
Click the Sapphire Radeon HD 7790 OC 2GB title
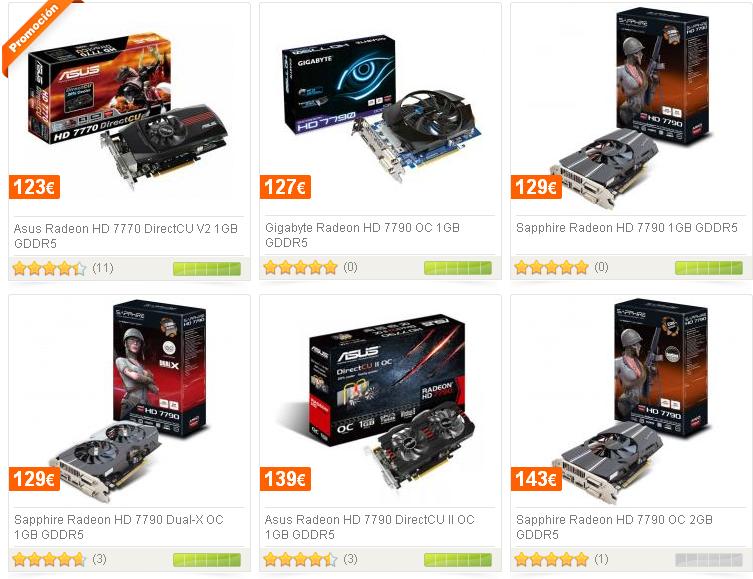coord(614,527)
